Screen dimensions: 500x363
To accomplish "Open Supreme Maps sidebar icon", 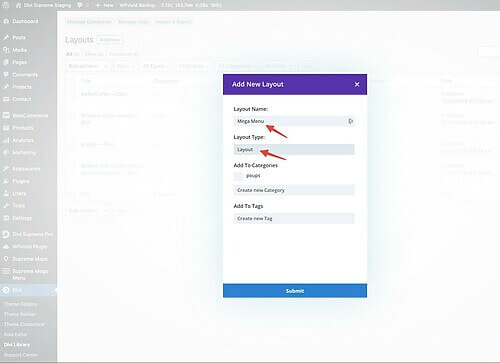I will 6,259.
